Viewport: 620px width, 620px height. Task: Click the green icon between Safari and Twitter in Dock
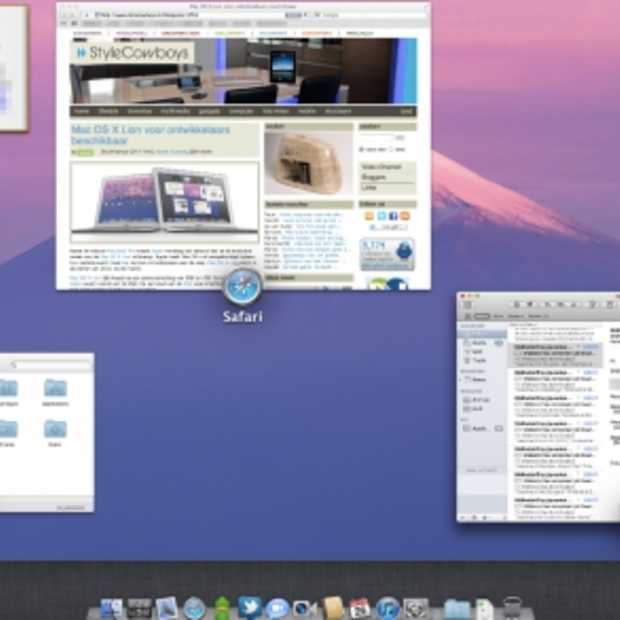tap(222, 608)
